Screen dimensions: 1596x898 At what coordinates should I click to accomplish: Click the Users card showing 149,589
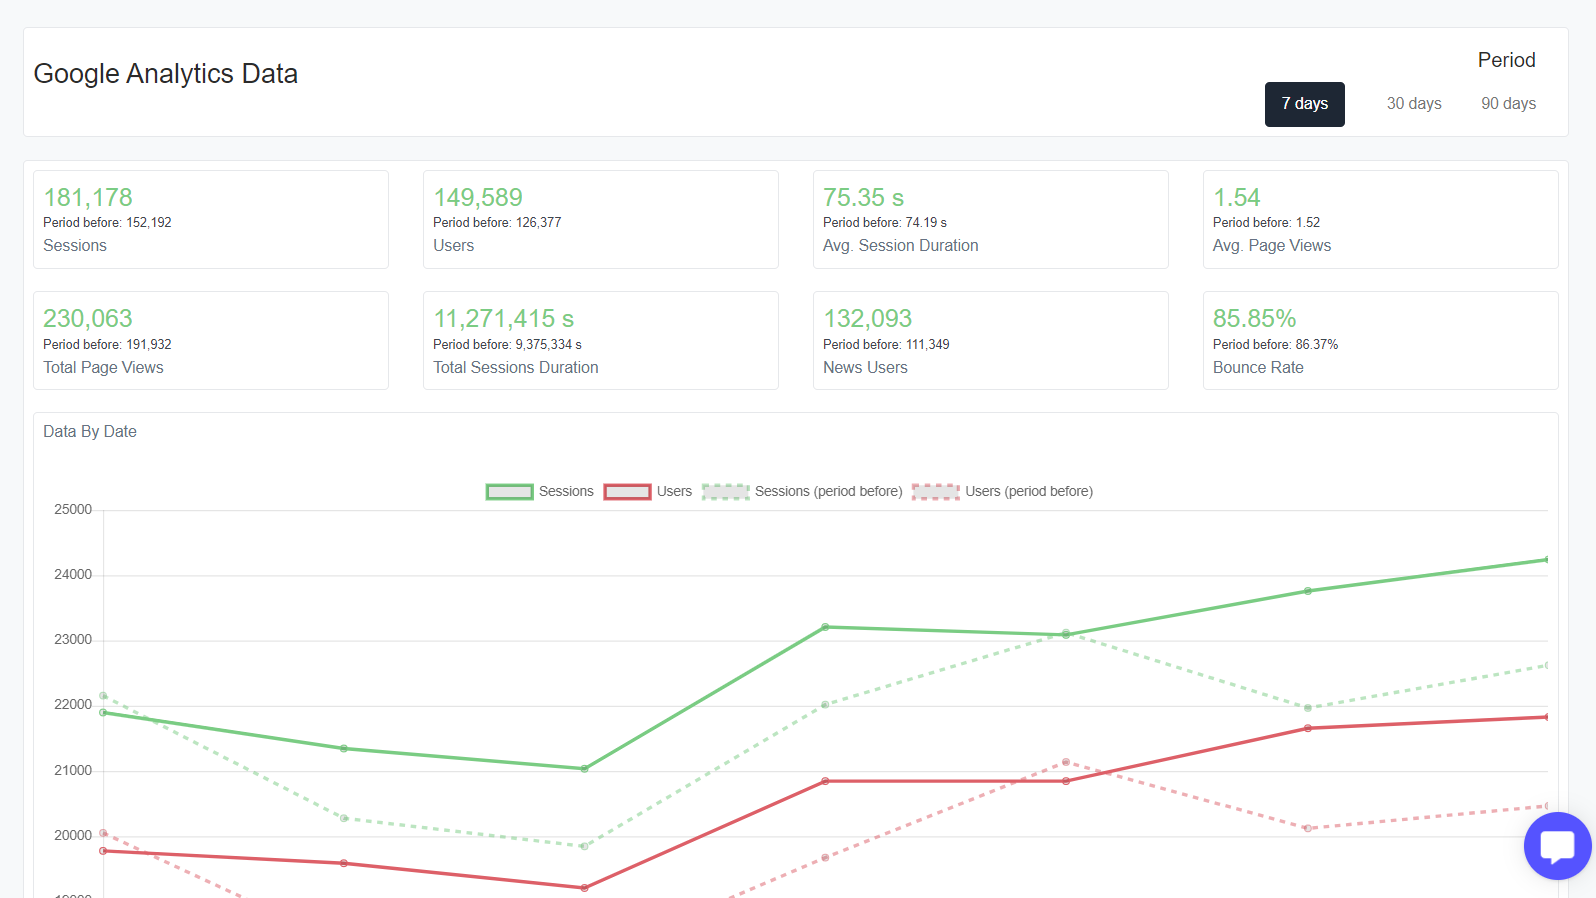601,219
